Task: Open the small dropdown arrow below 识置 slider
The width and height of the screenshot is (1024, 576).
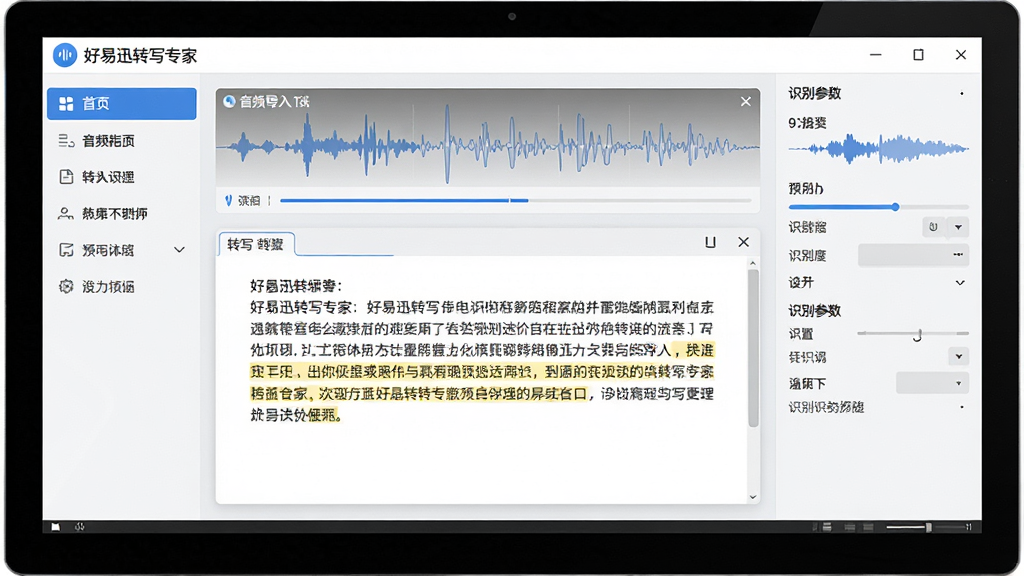Action: coord(959,357)
